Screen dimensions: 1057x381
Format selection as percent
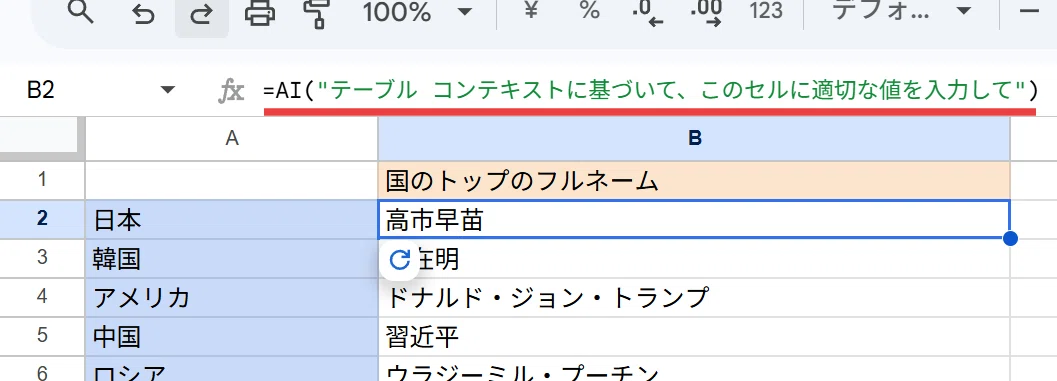(x=589, y=11)
